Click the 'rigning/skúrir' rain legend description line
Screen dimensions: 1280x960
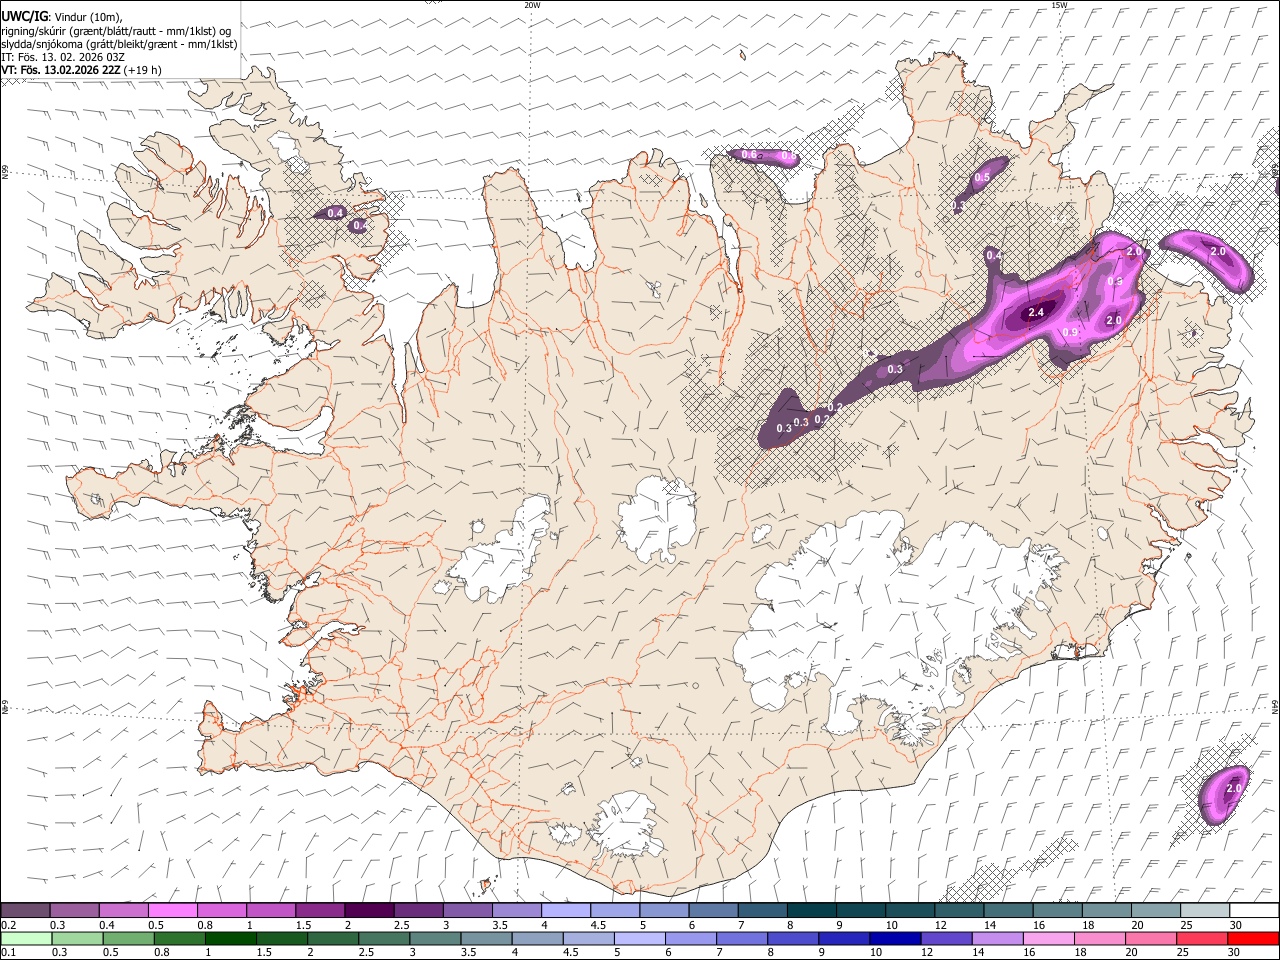click(x=116, y=30)
